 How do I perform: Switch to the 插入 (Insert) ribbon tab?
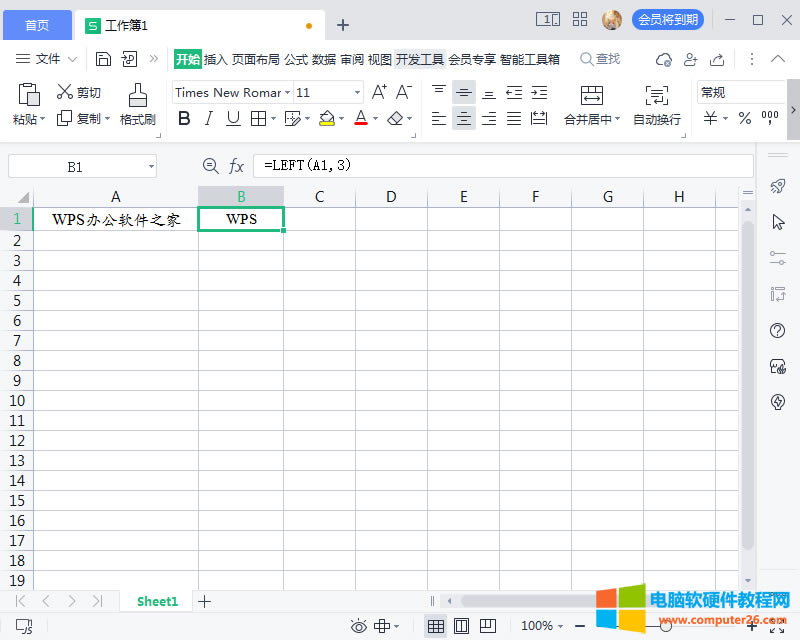(216, 59)
